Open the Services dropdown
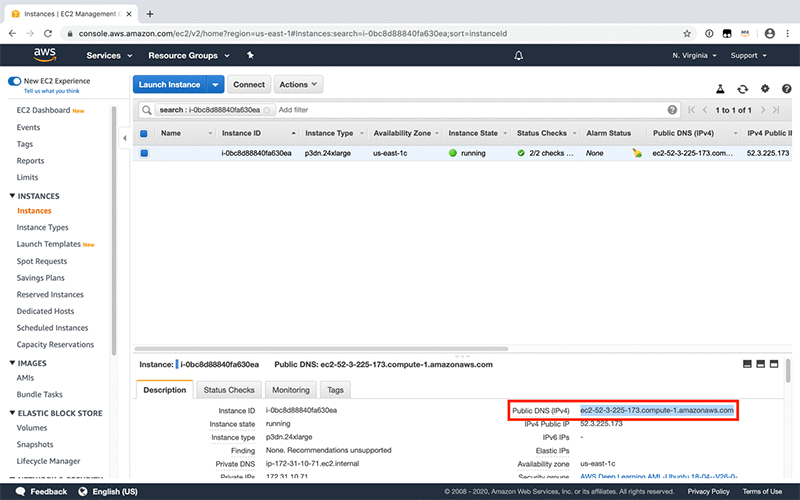Screen dimensions: 800x500 click(109, 56)
